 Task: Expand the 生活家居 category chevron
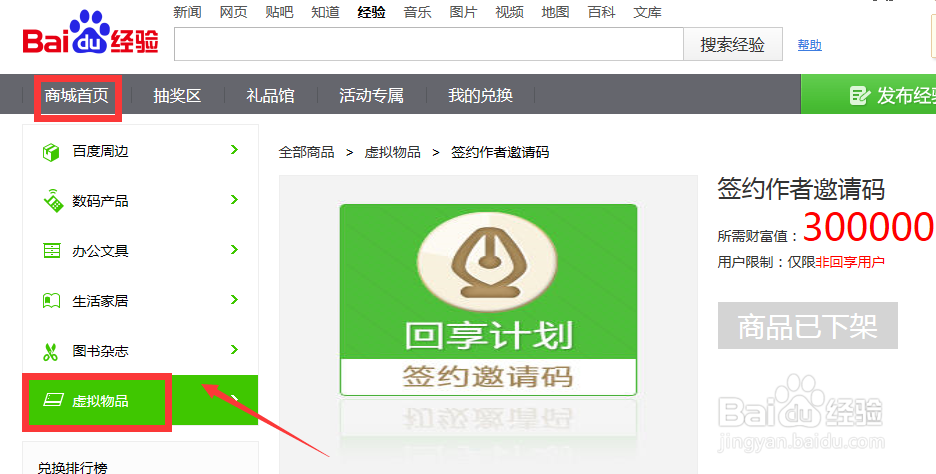pyautogui.click(x=234, y=299)
